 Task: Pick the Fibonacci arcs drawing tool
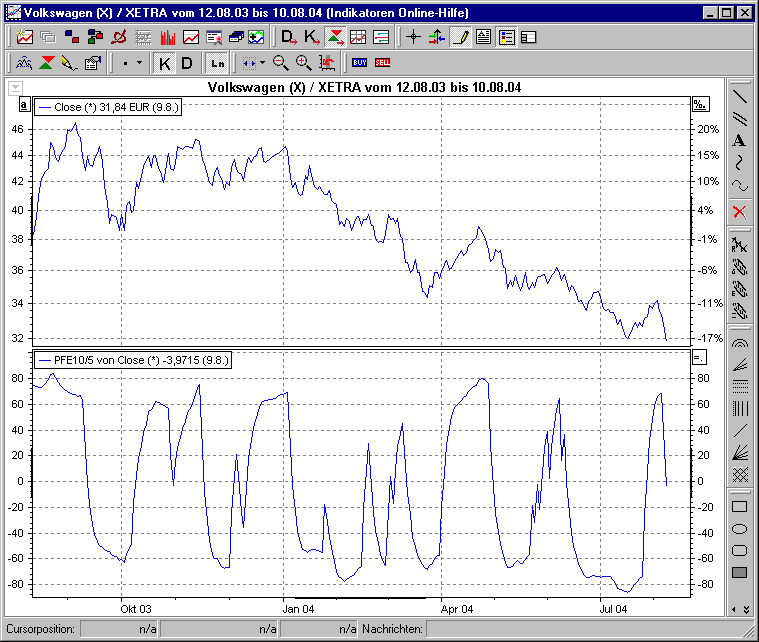point(740,343)
